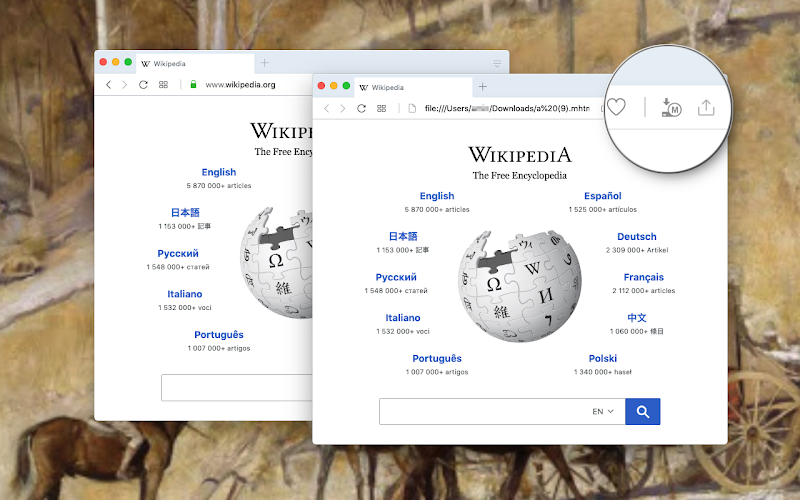This screenshot has width=800, height=500.
Task: Open the Deutsch Wikipedia link
Action: (x=637, y=237)
